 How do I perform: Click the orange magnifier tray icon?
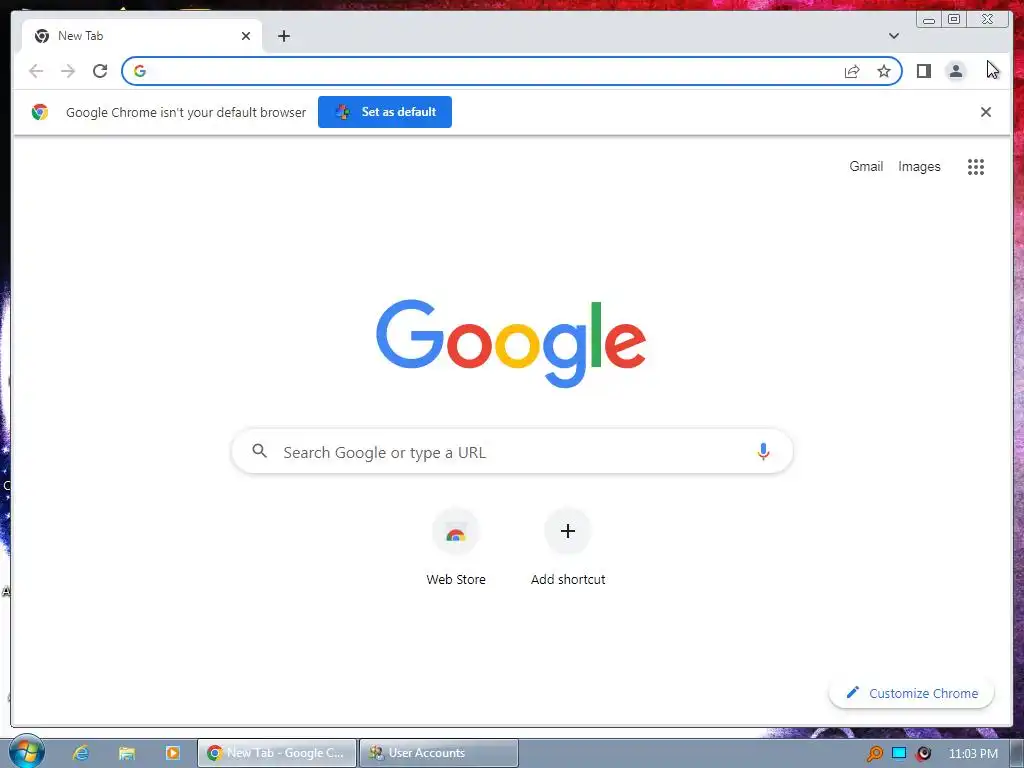(874, 754)
